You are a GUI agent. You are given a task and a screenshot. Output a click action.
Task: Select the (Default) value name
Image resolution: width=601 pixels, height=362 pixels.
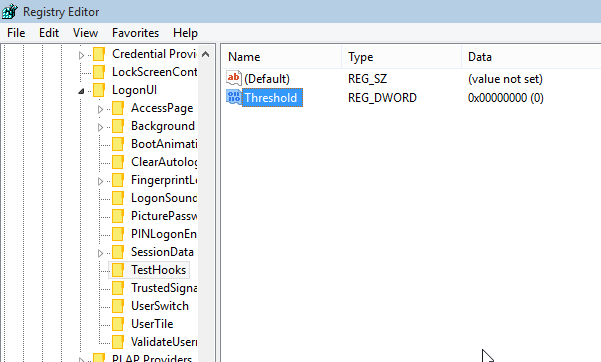(267, 79)
